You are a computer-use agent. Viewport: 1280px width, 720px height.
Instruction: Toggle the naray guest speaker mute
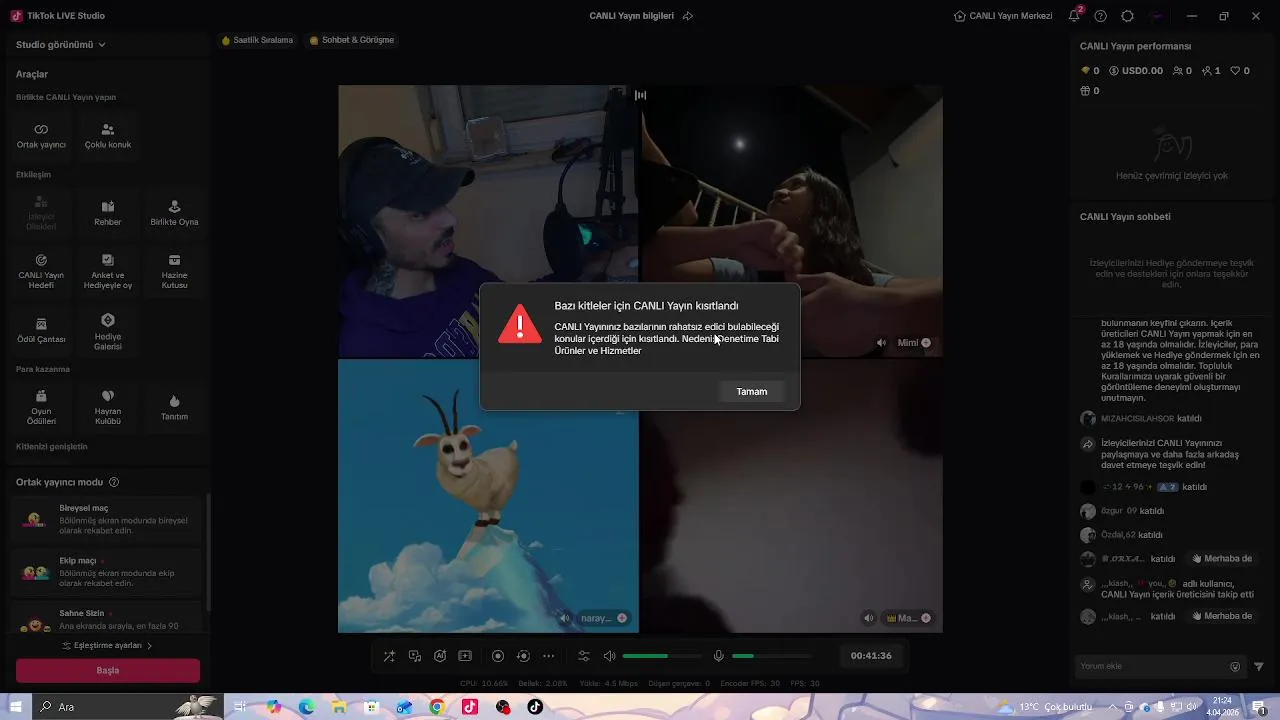tap(565, 618)
